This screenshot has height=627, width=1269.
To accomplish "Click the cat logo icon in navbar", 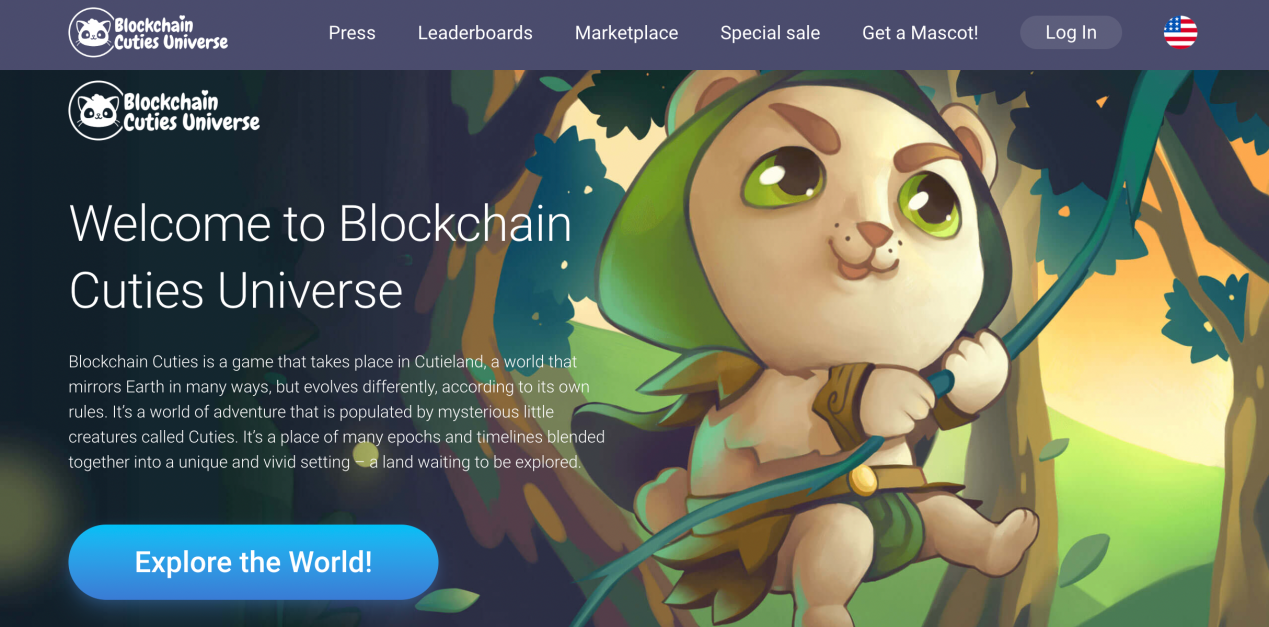I will pos(91,33).
